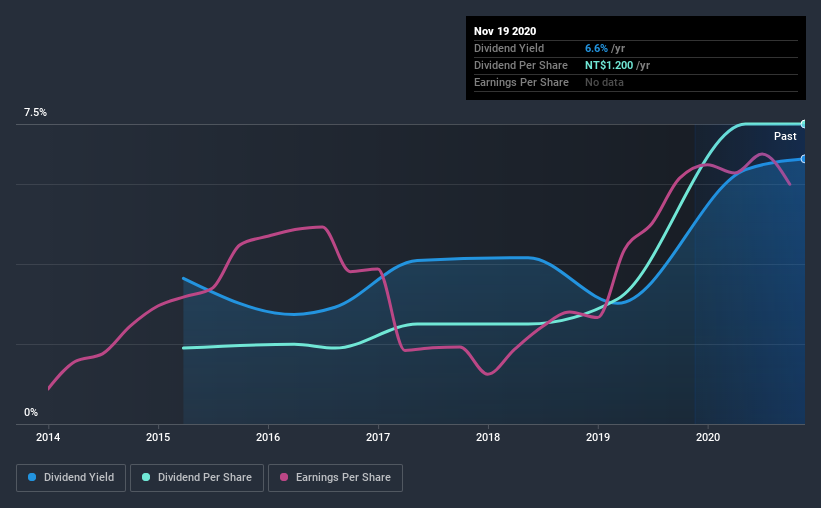Click the 2019 x-axis label
821x508 pixels.
(x=598, y=437)
